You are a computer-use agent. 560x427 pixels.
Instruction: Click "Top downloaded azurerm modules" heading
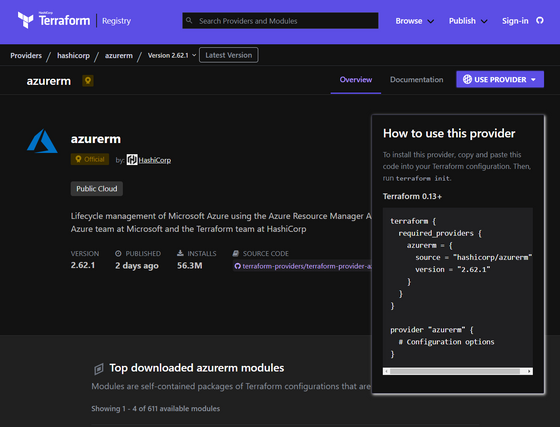[197, 368]
